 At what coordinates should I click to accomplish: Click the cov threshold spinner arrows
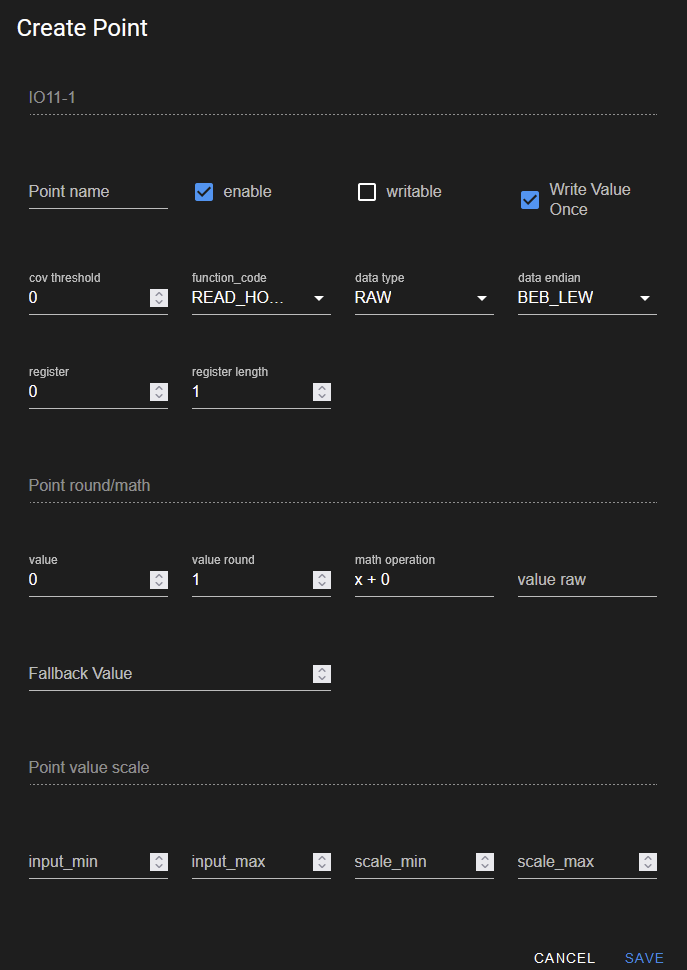(159, 298)
